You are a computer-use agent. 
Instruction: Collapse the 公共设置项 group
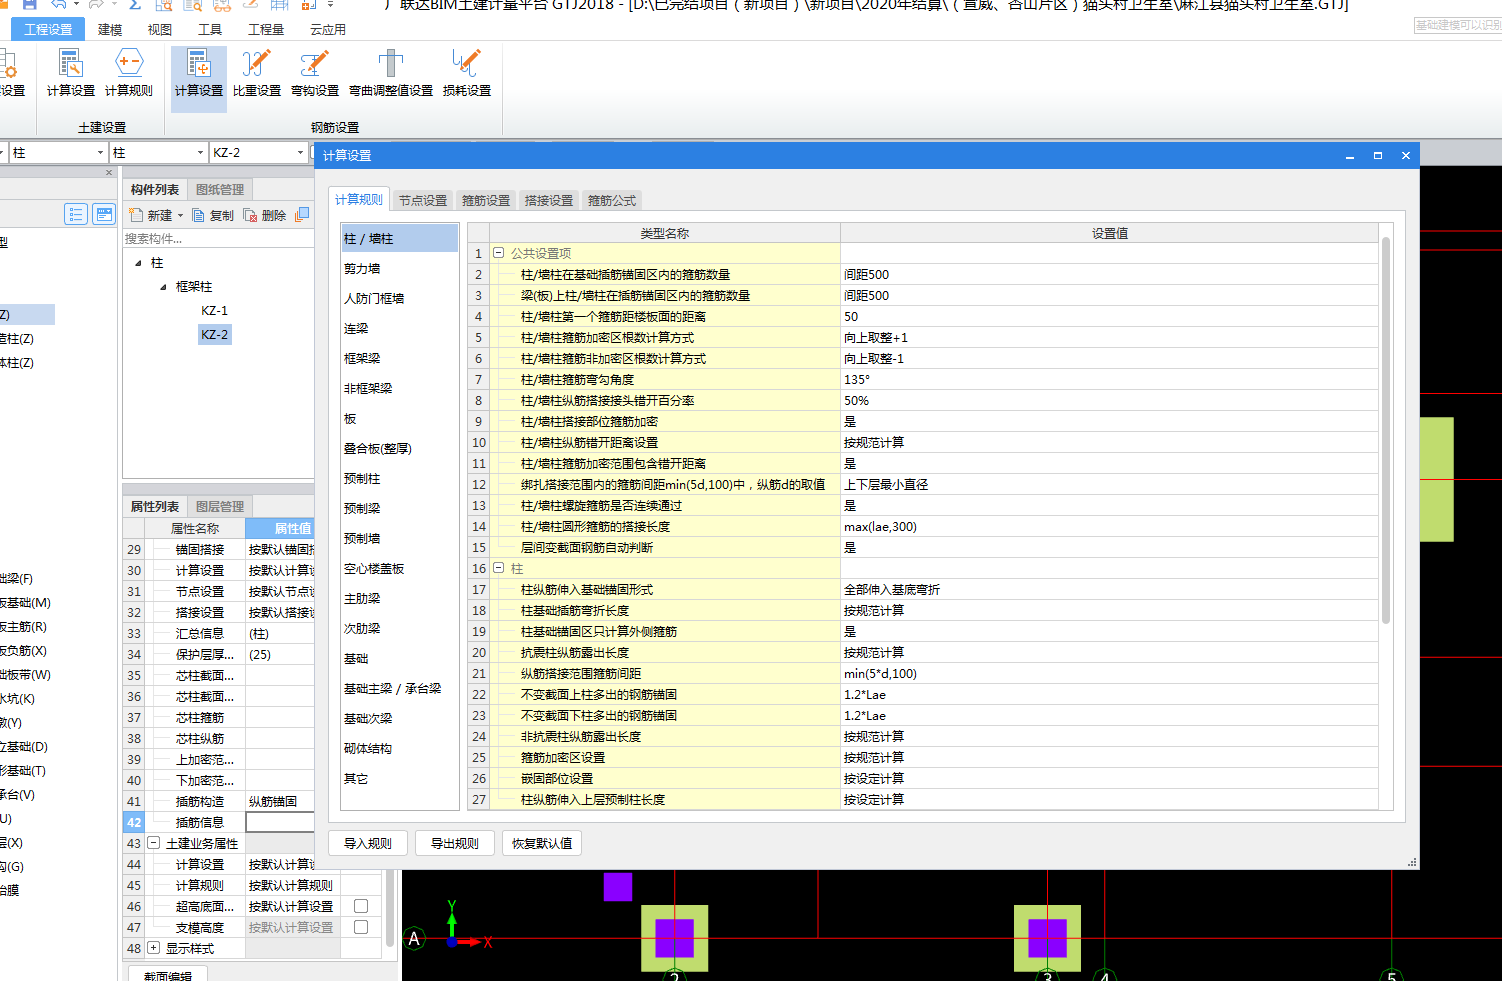(x=498, y=253)
